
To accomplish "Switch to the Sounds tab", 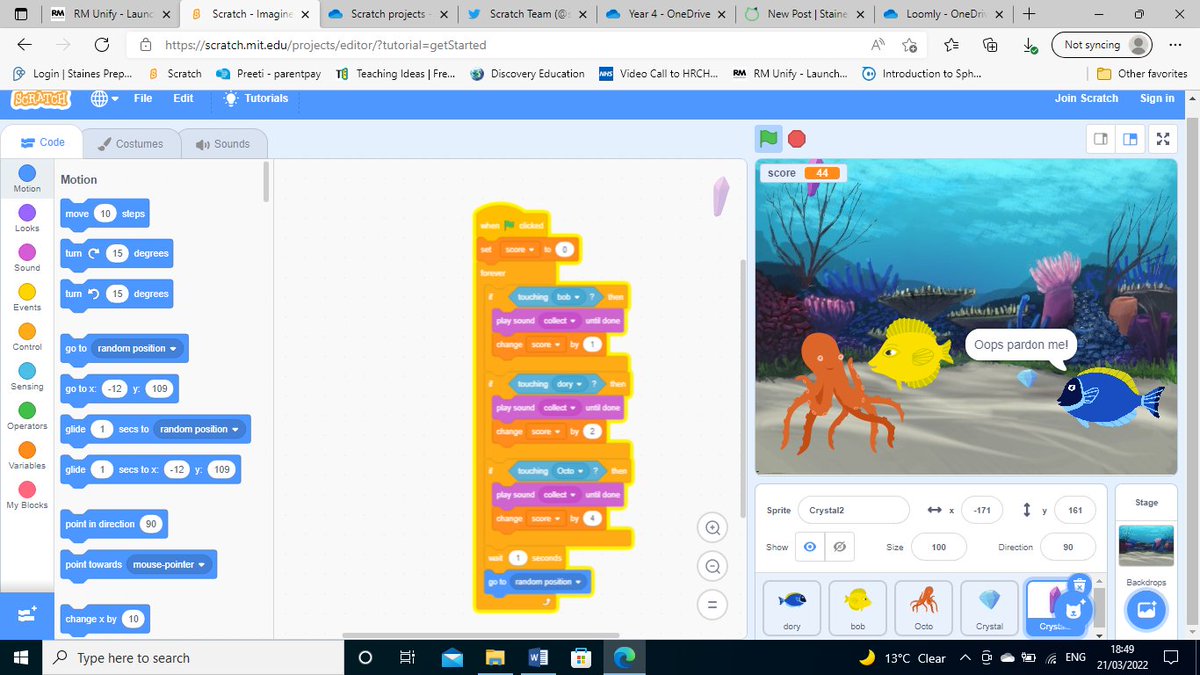I will [x=222, y=144].
